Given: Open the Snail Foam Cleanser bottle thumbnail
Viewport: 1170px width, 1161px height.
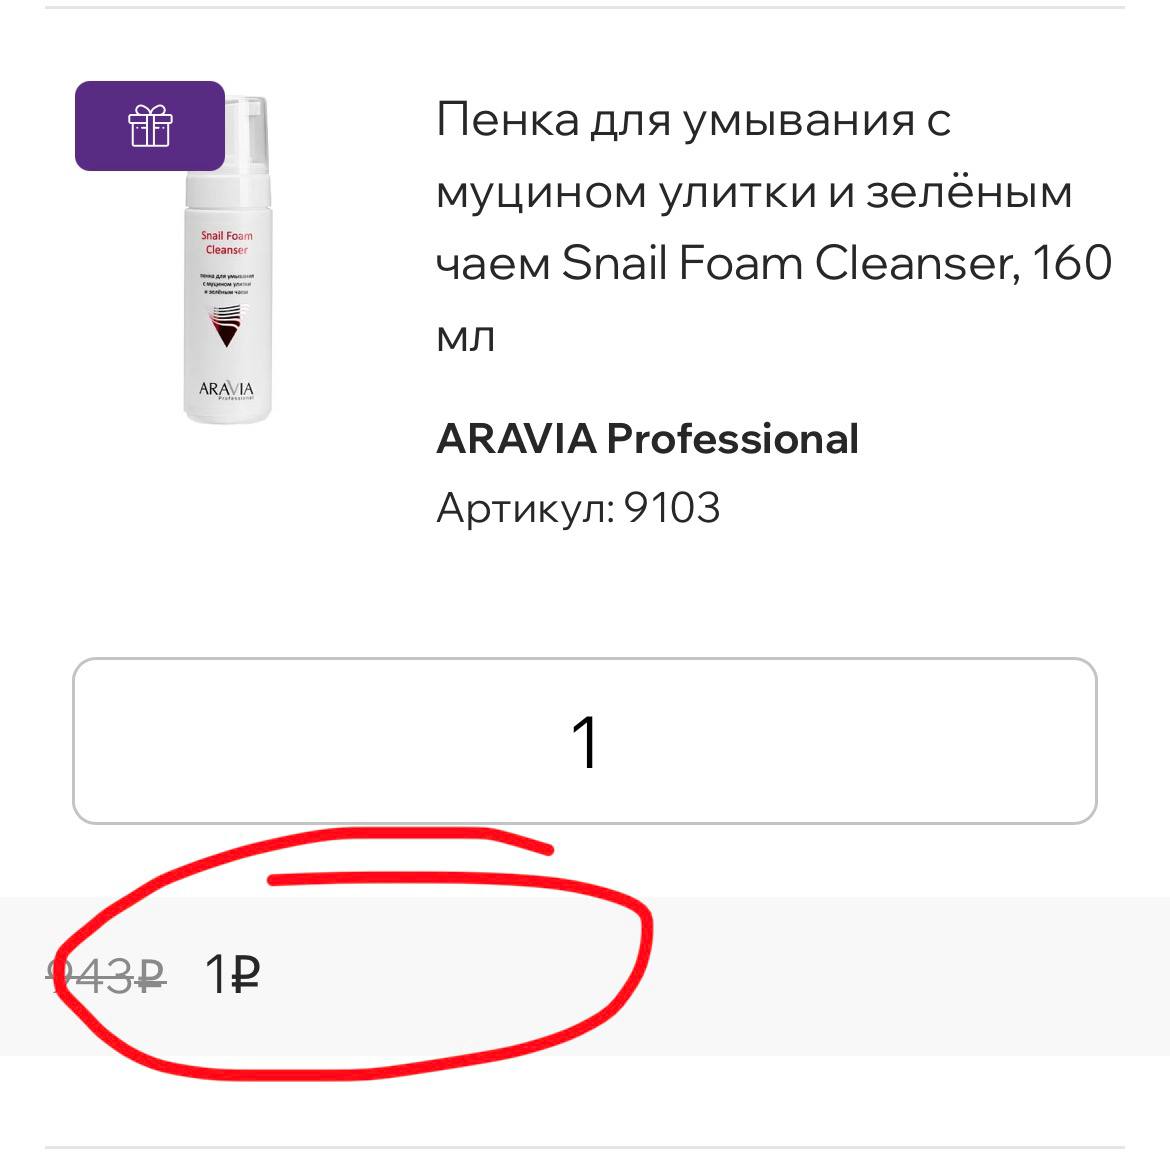Looking at the screenshot, I should 228,260.
